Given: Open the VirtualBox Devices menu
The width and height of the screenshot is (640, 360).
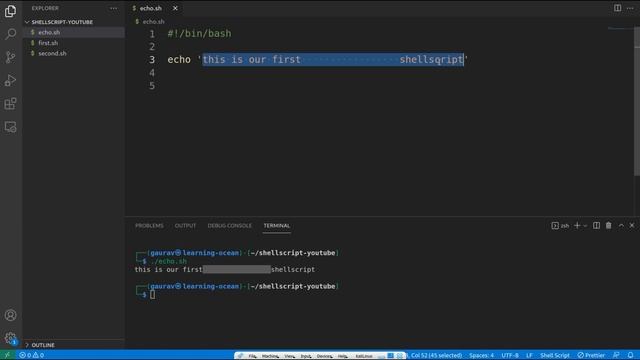Looking at the screenshot, I should pos(324,356).
